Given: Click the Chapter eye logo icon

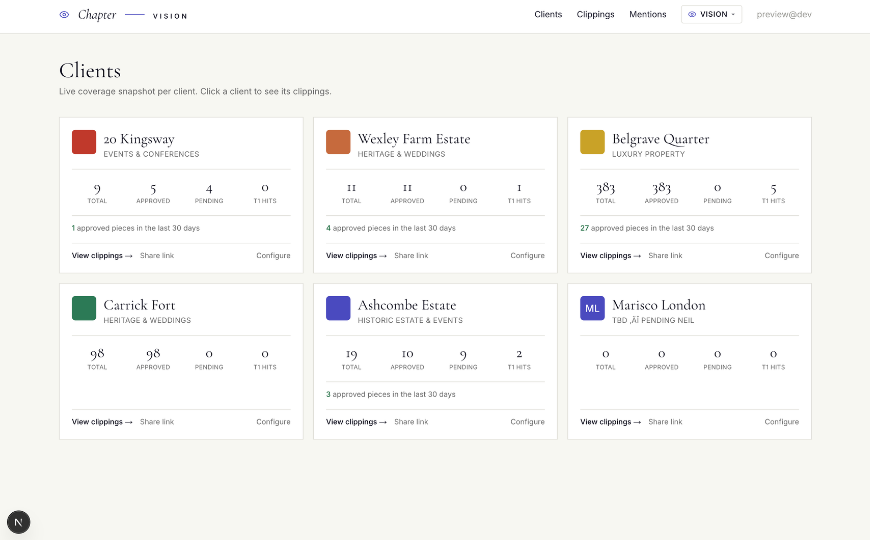Looking at the screenshot, I should [64, 15].
